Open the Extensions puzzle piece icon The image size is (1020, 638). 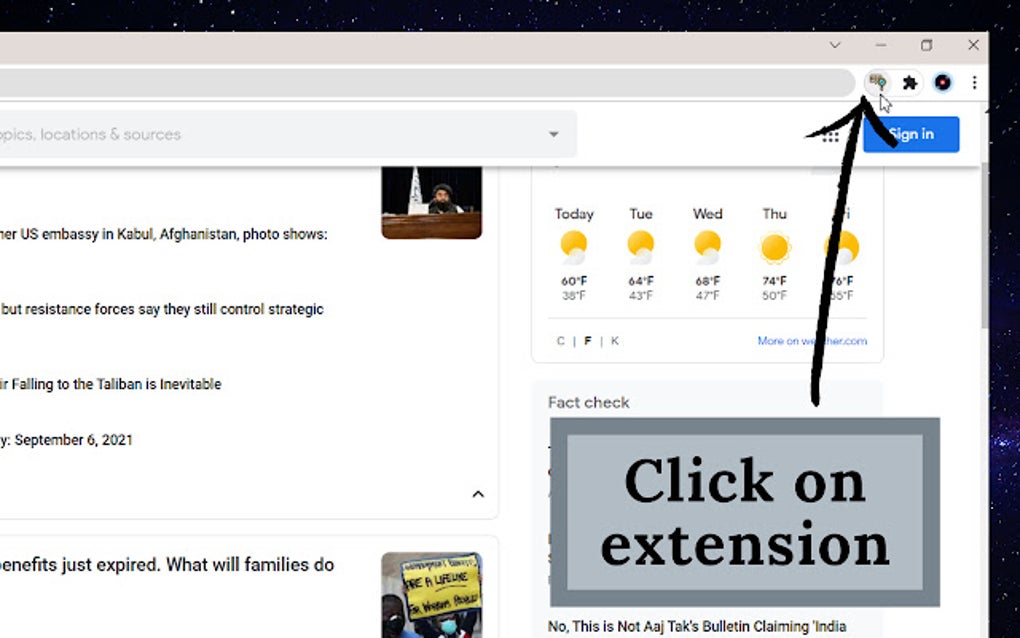pos(910,83)
